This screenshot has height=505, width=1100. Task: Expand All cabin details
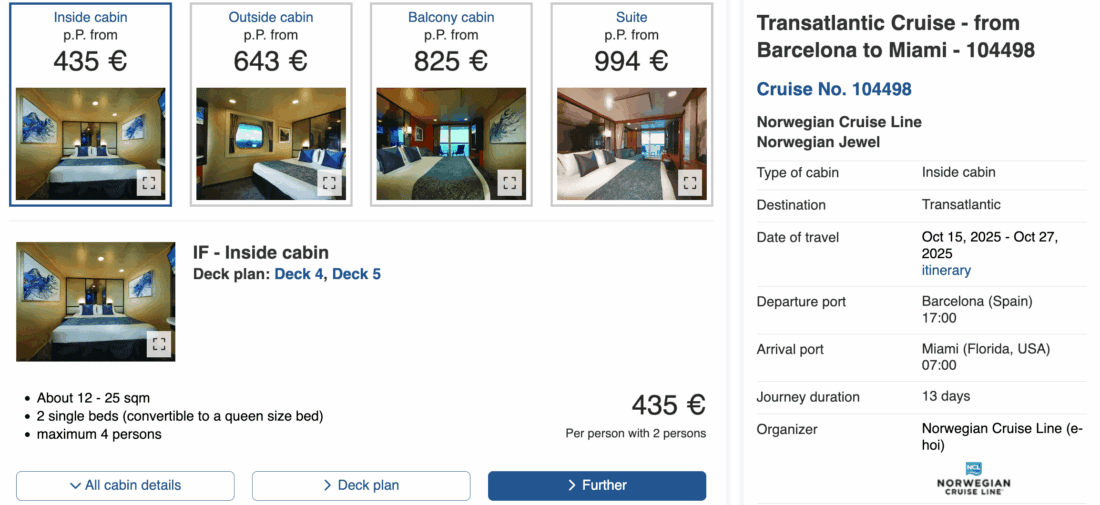click(125, 486)
